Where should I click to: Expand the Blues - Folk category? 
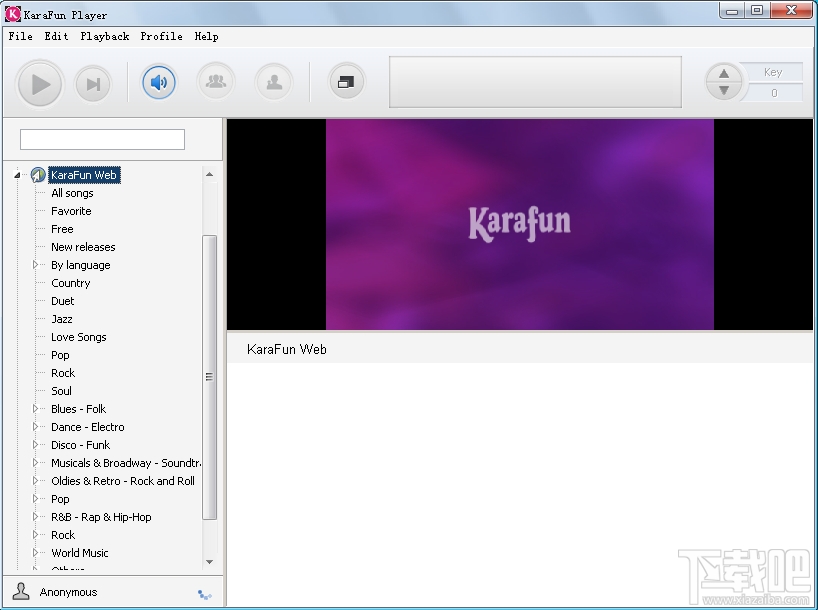click(36, 409)
